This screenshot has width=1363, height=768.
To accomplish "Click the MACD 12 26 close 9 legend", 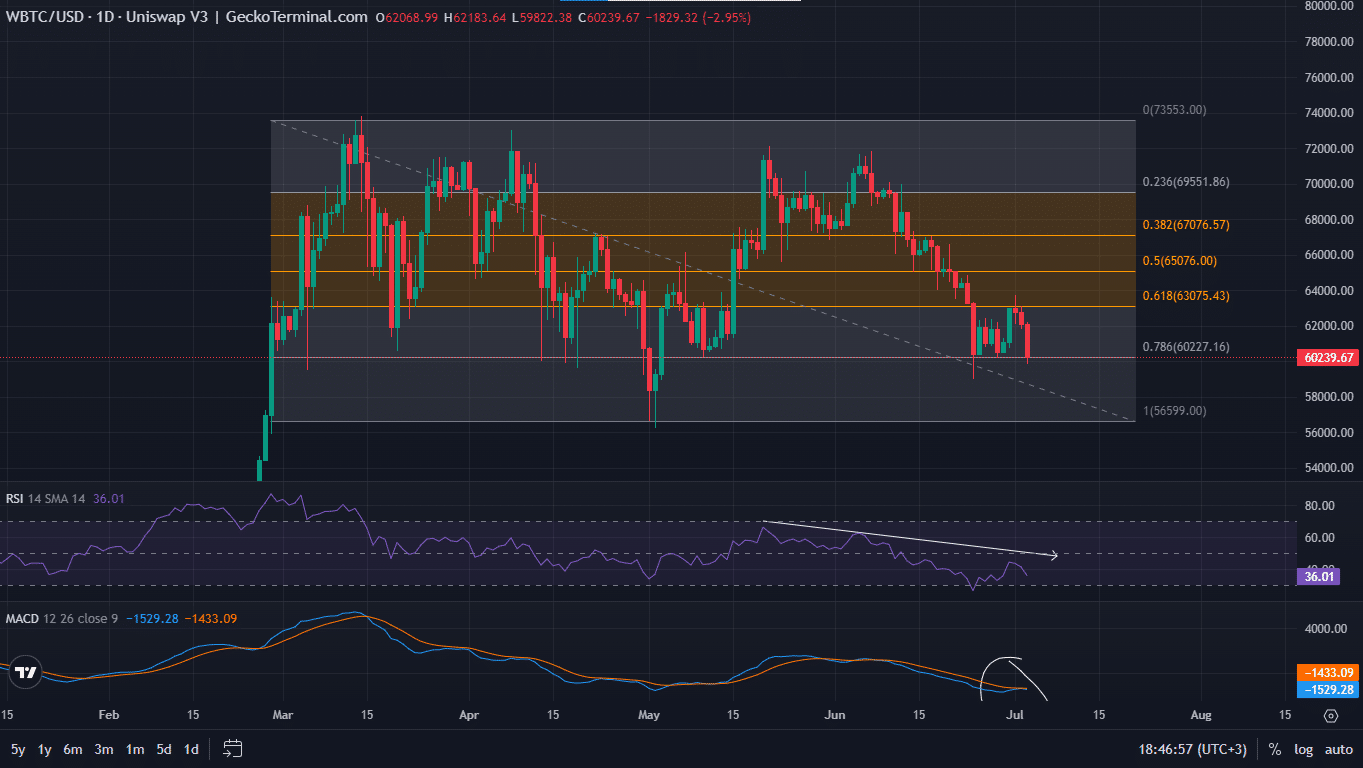I will pyautogui.click(x=62, y=619).
